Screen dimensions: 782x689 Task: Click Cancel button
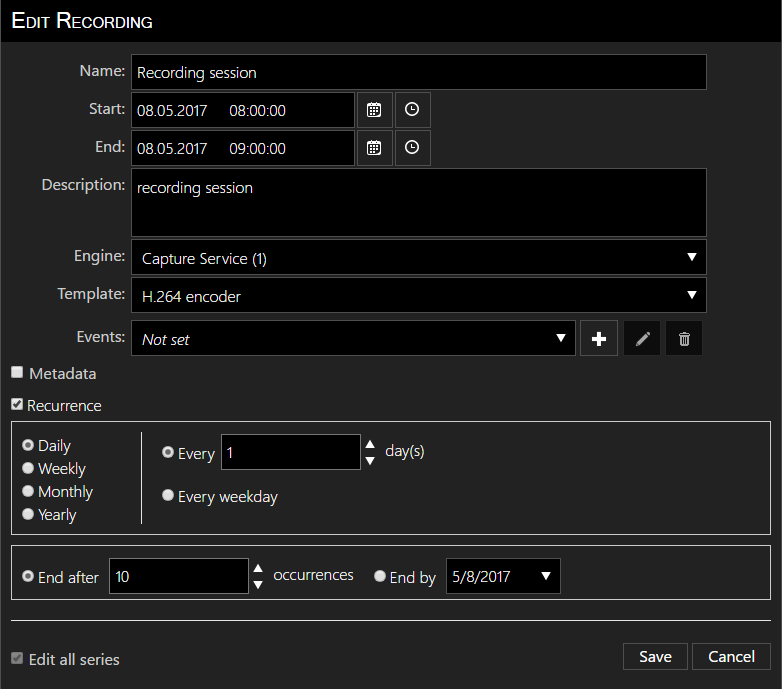[731, 657]
